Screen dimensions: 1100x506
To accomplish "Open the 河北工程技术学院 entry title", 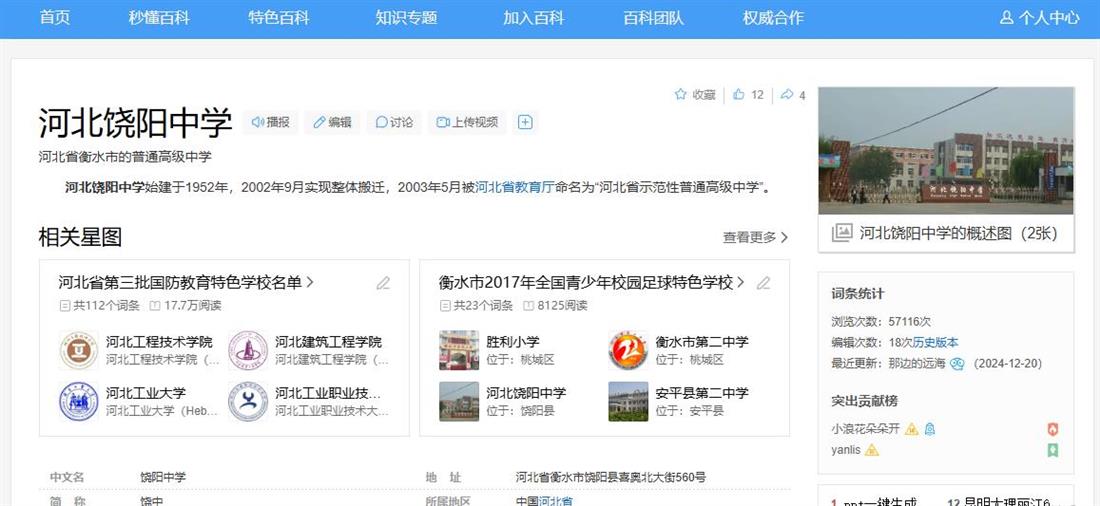I will [x=159, y=342].
